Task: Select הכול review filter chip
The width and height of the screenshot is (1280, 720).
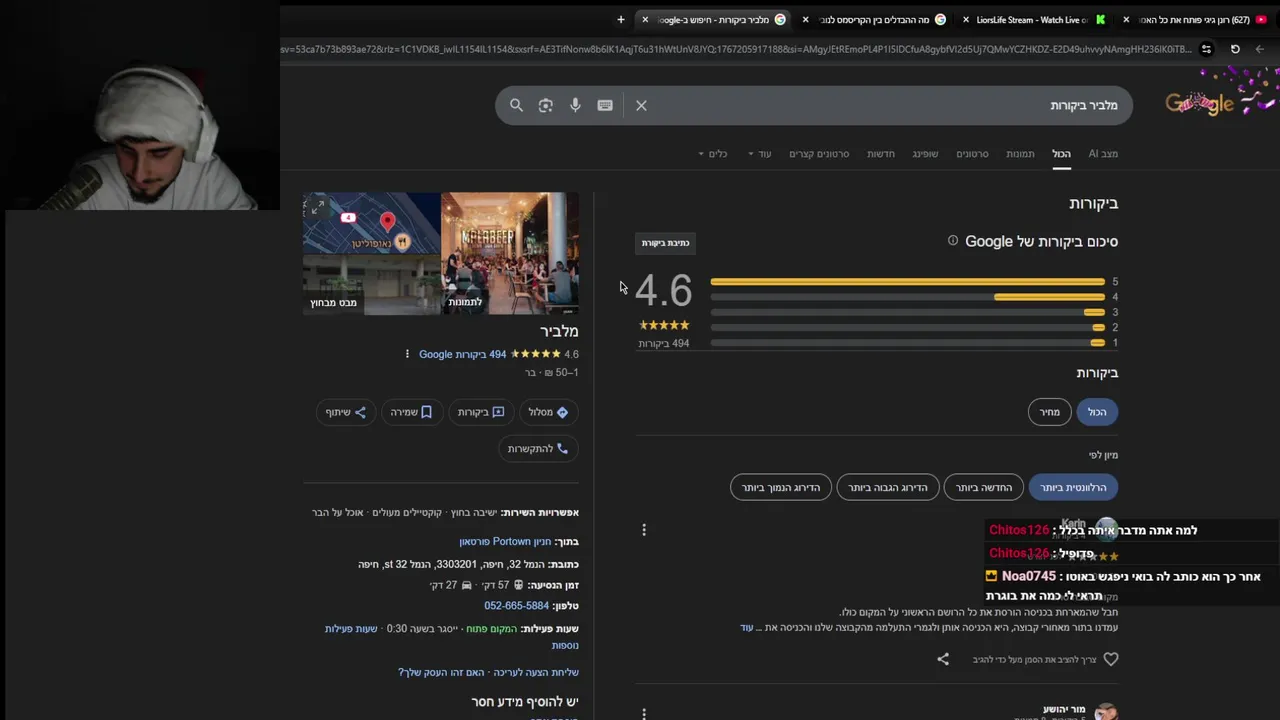Action: click(1097, 412)
